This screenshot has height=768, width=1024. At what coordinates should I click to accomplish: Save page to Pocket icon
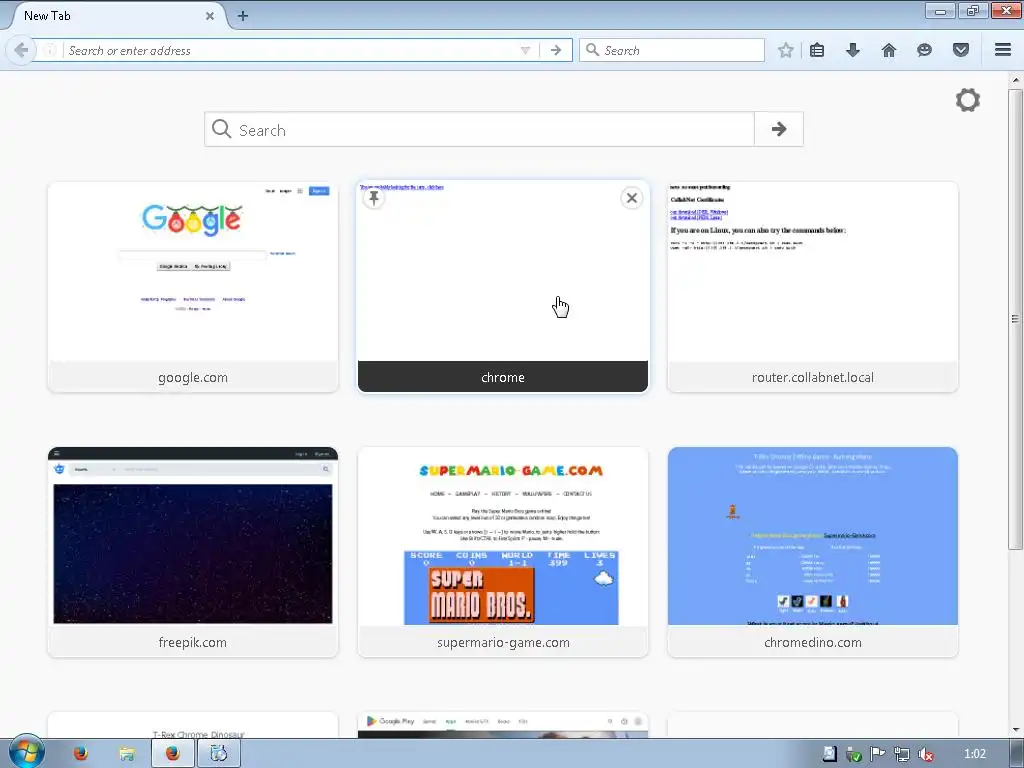(x=961, y=50)
